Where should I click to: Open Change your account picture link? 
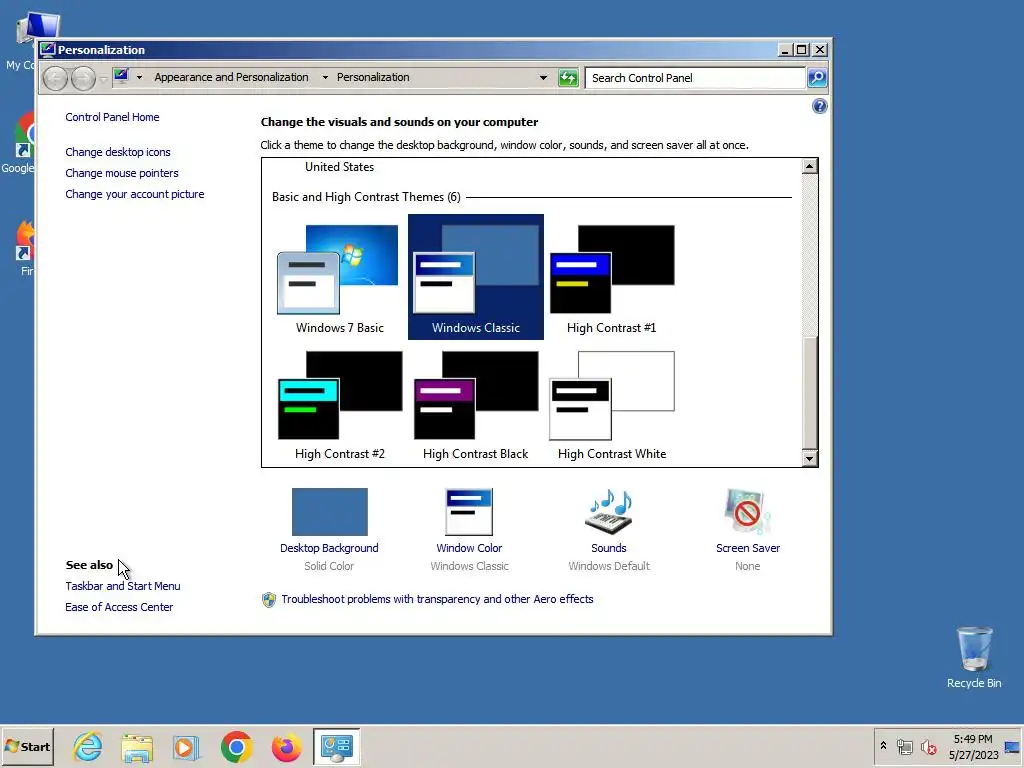(135, 194)
